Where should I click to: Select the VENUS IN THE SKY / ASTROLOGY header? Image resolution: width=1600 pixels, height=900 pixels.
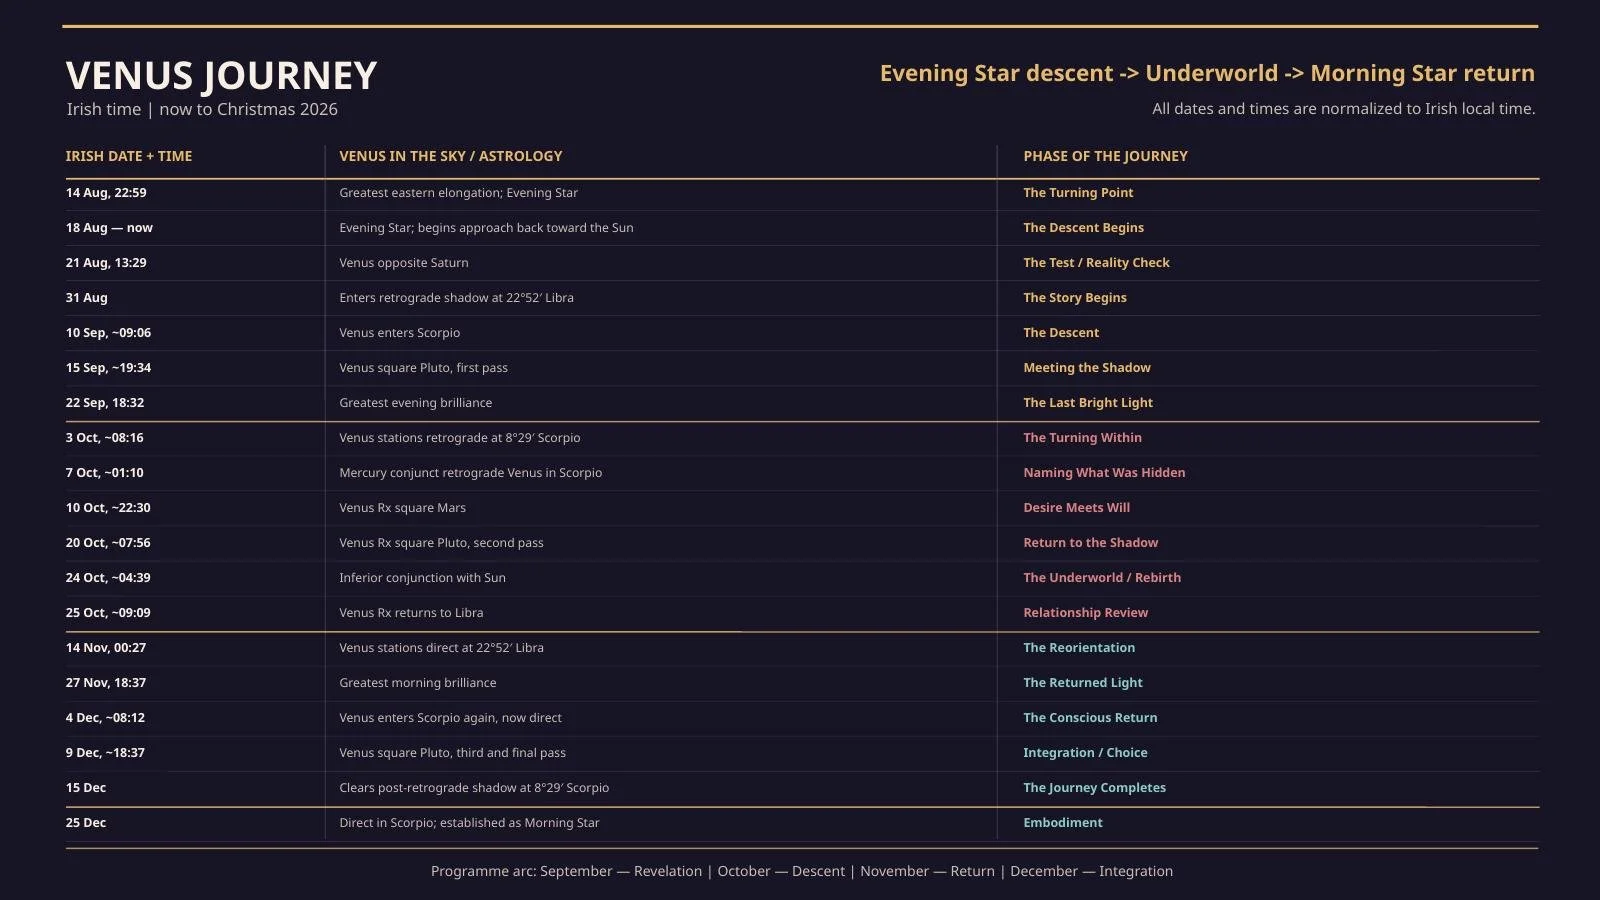(x=451, y=156)
